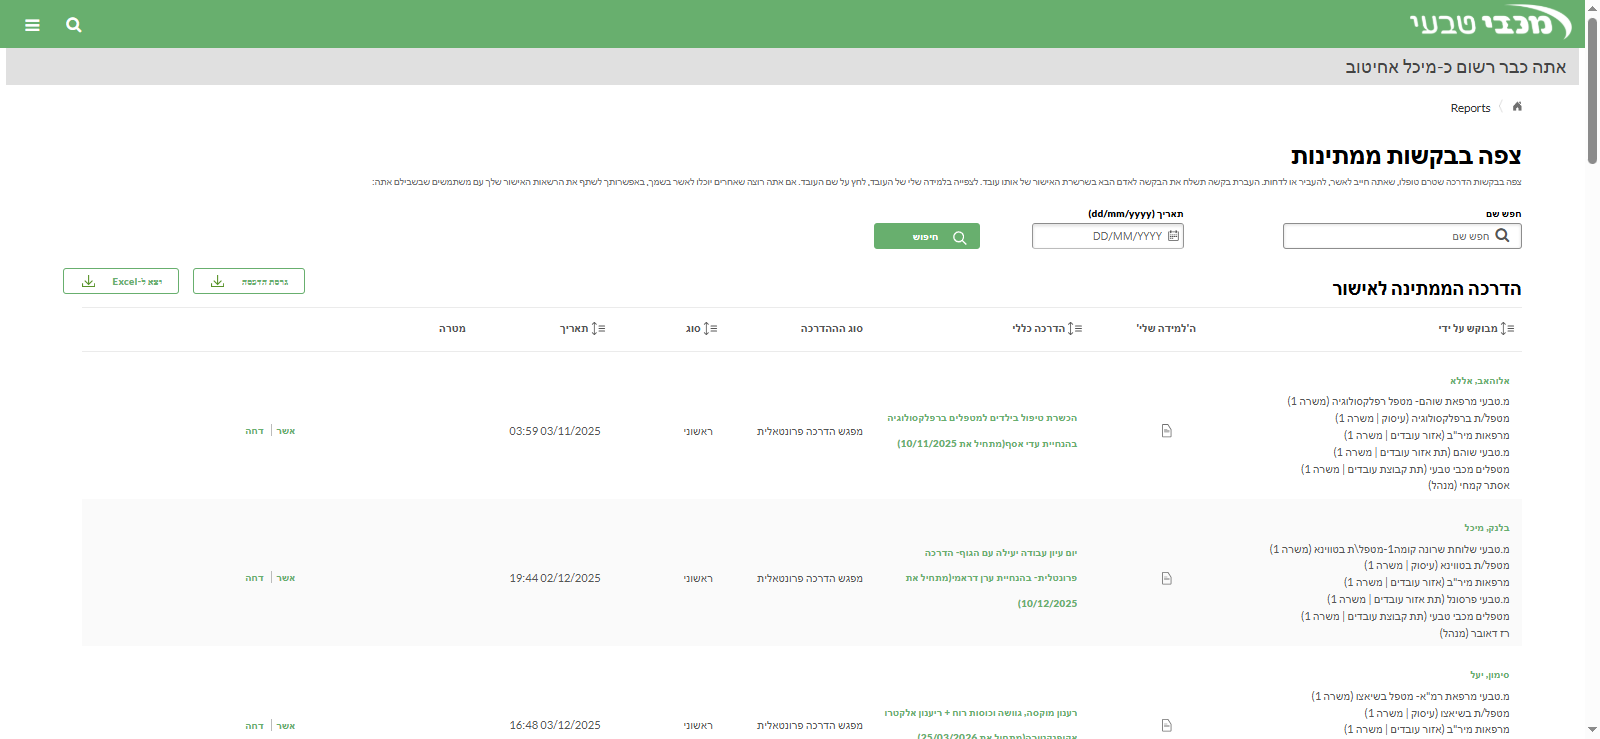Go to the home page via the house icon
1600x739 pixels.
tap(1517, 107)
